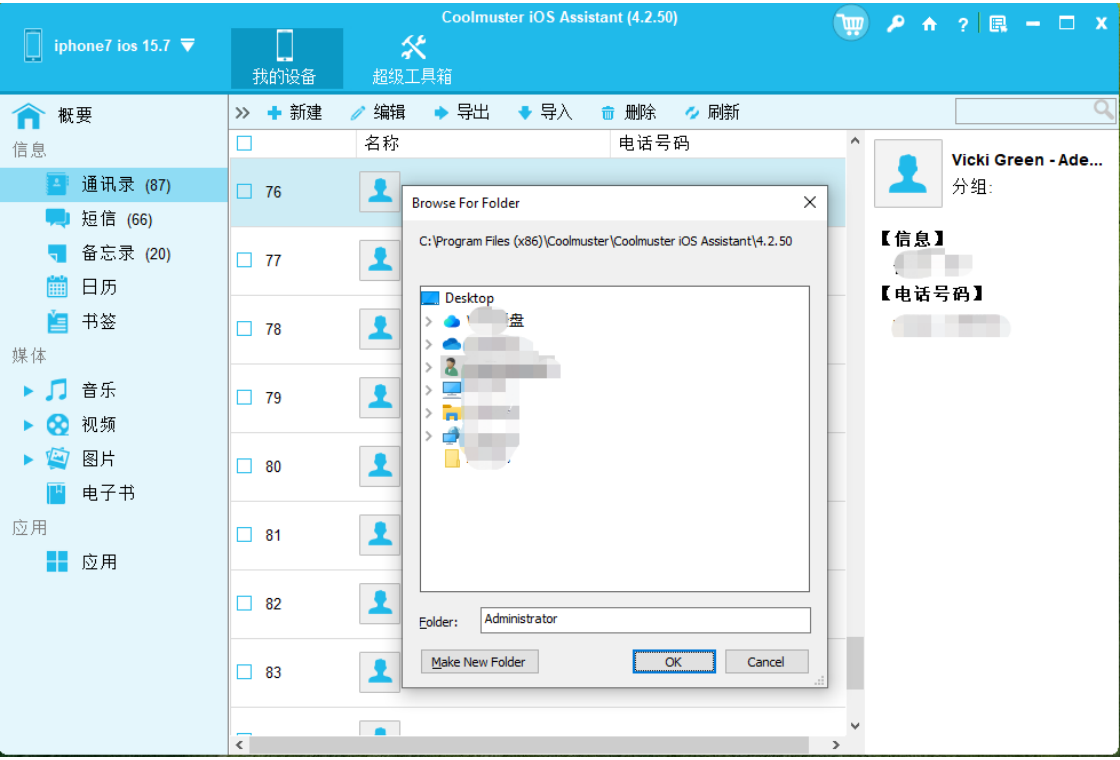1120x760 pixels.
Task: Open the 音乐 (Music) section icon
Action: coord(55,390)
